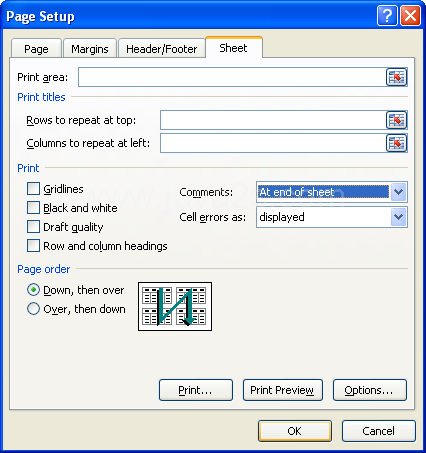Enable the Gridlines checkbox
Viewport: 426px width, 453px height.
point(33,189)
